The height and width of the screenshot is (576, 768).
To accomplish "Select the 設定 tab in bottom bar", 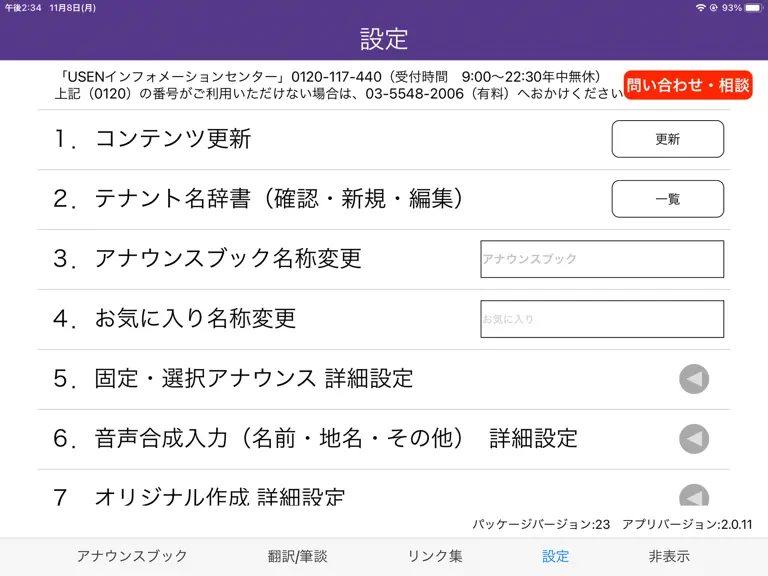I will pos(555,556).
